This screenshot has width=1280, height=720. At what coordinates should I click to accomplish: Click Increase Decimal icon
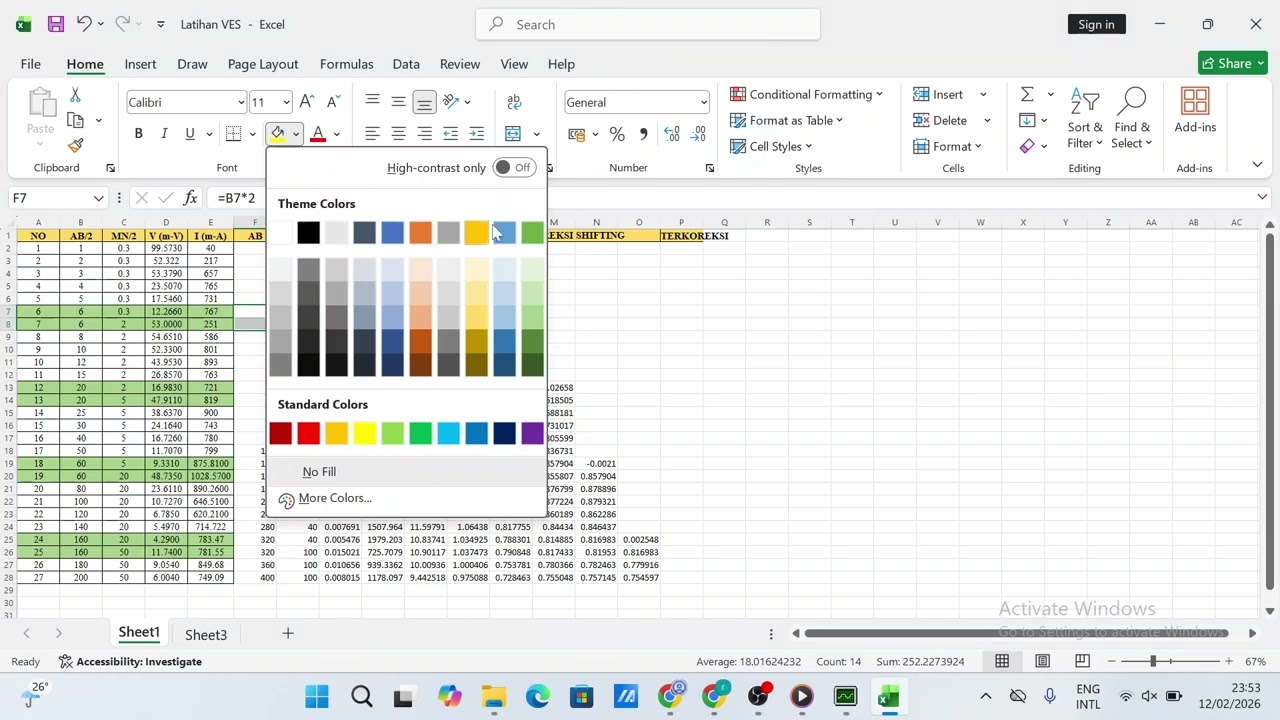tap(672, 134)
